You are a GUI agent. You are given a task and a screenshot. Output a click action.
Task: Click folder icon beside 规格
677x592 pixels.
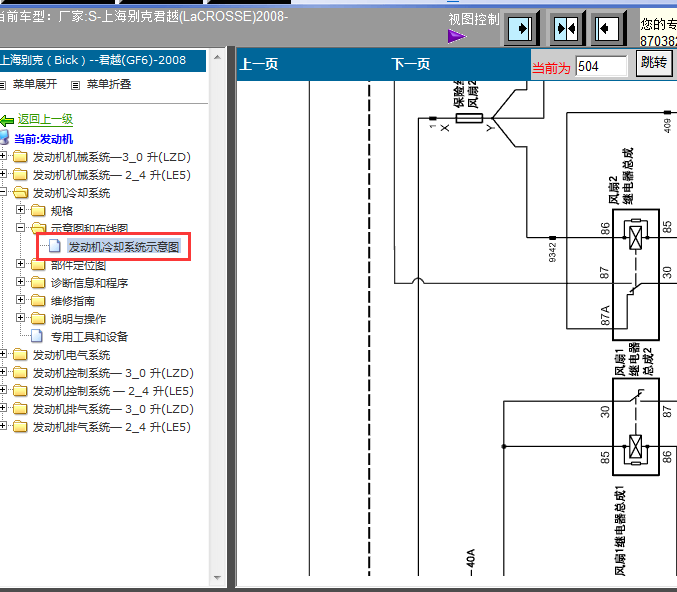click(x=38, y=210)
